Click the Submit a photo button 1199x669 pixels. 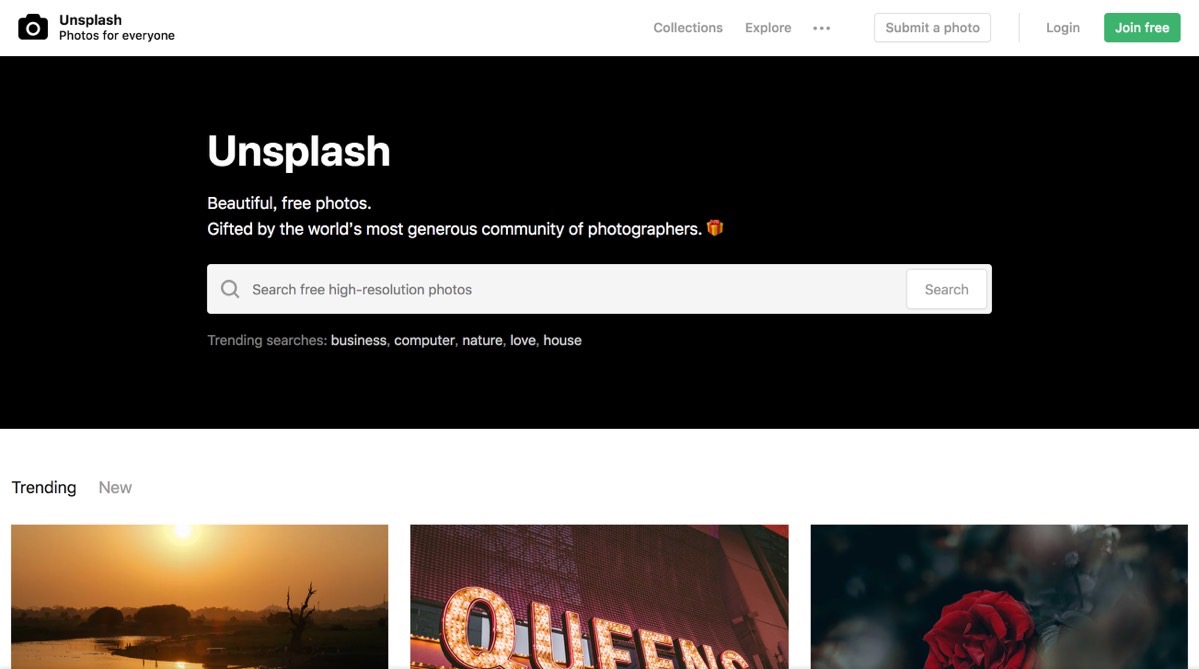(x=932, y=28)
